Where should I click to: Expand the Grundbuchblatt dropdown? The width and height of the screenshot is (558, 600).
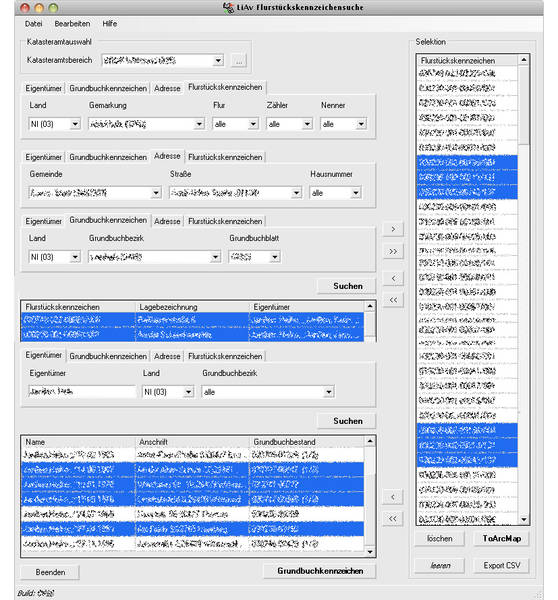pos(274,257)
